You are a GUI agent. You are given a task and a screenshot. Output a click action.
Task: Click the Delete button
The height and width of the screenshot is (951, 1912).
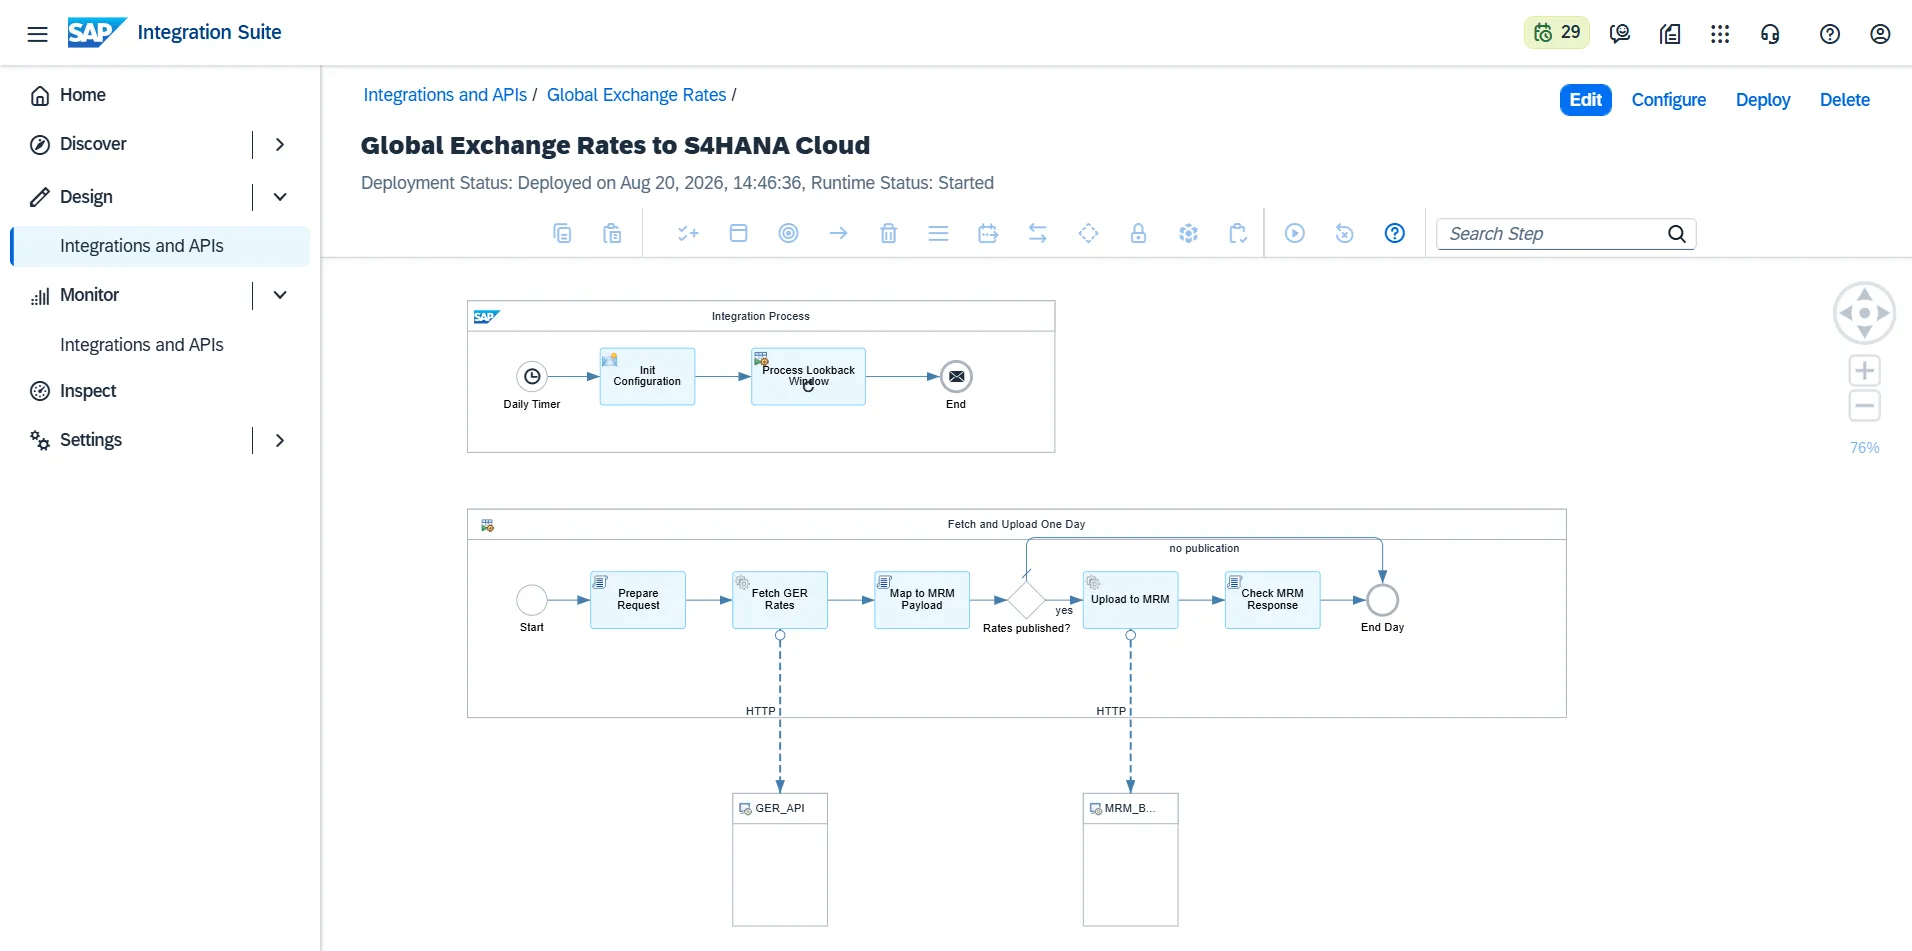click(x=1844, y=100)
